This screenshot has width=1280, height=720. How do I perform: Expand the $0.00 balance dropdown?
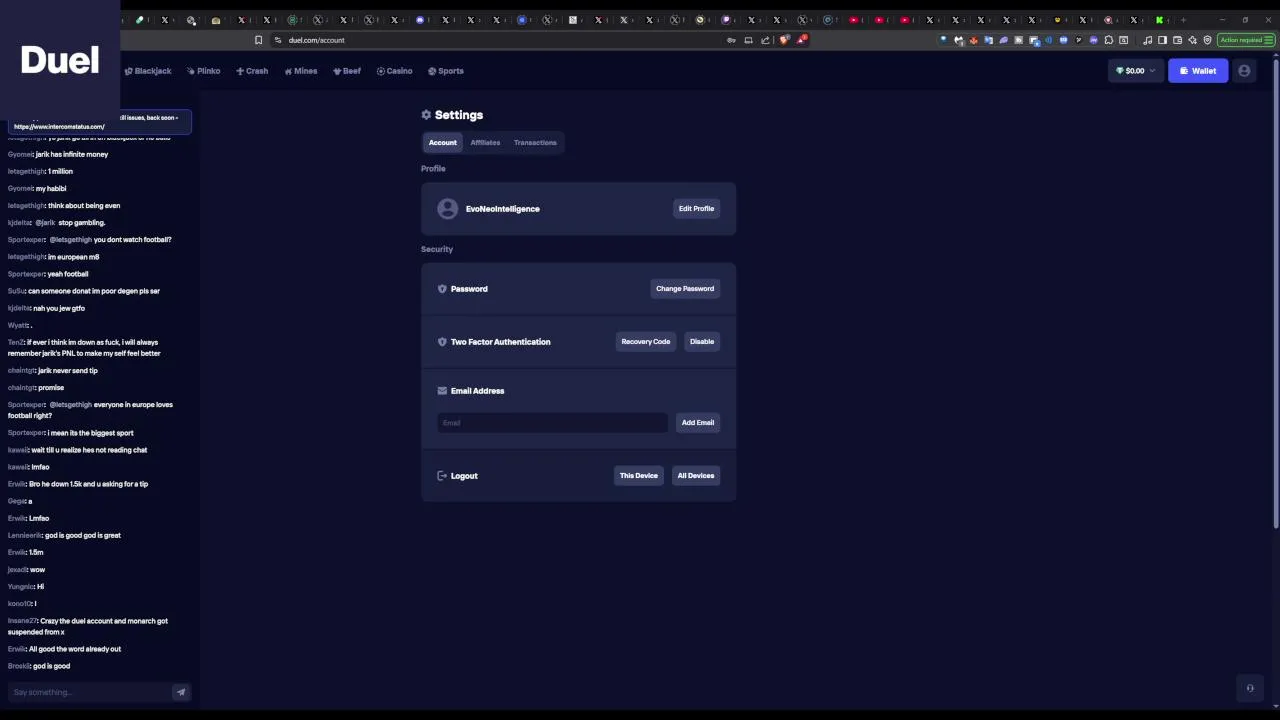point(1135,71)
